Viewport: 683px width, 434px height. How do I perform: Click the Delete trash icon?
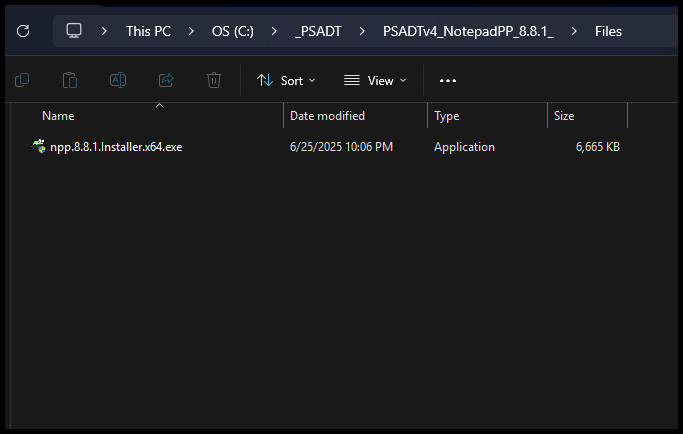[213, 80]
